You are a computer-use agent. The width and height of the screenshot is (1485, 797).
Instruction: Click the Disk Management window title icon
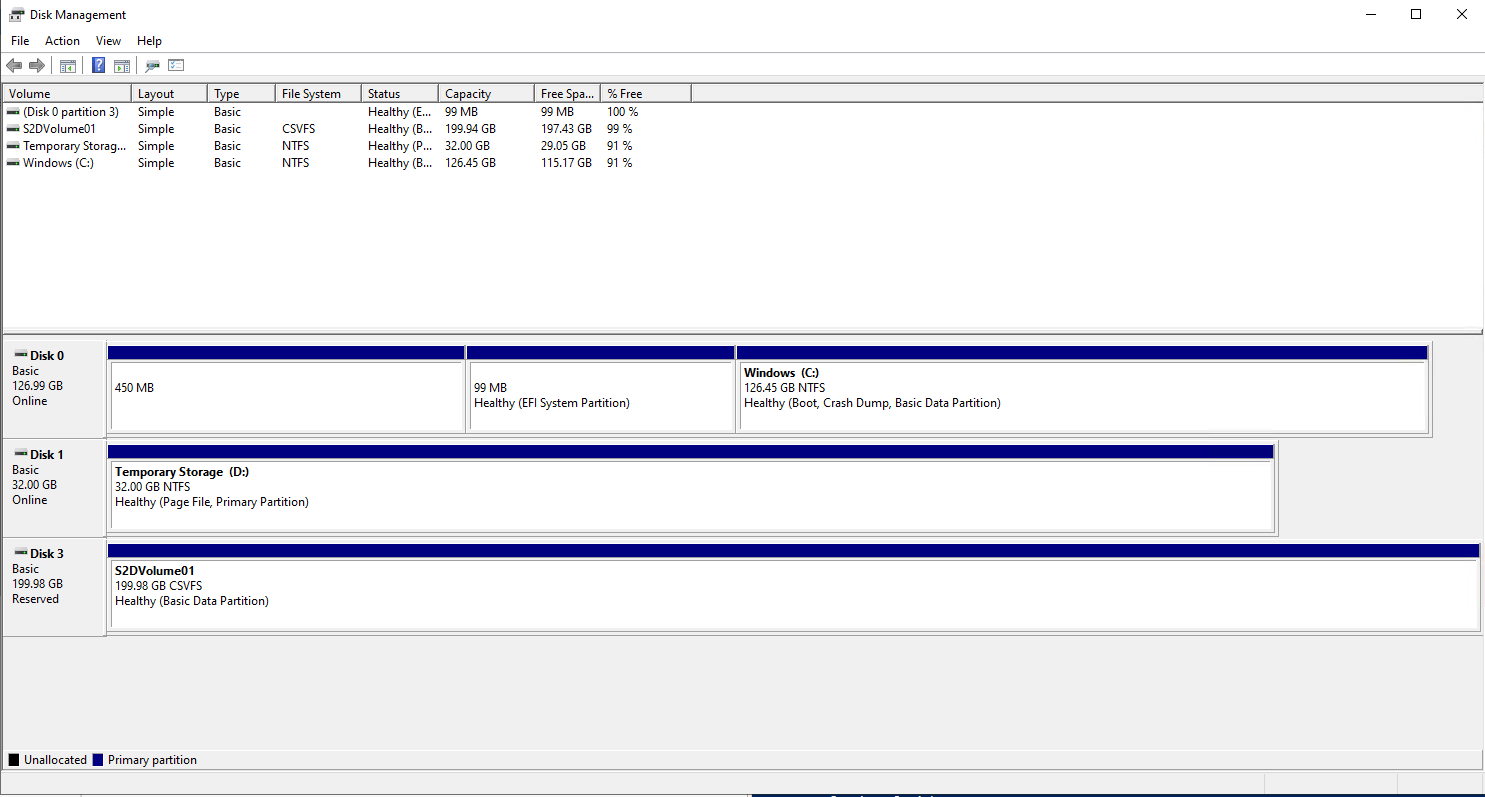pyautogui.click(x=15, y=14)
